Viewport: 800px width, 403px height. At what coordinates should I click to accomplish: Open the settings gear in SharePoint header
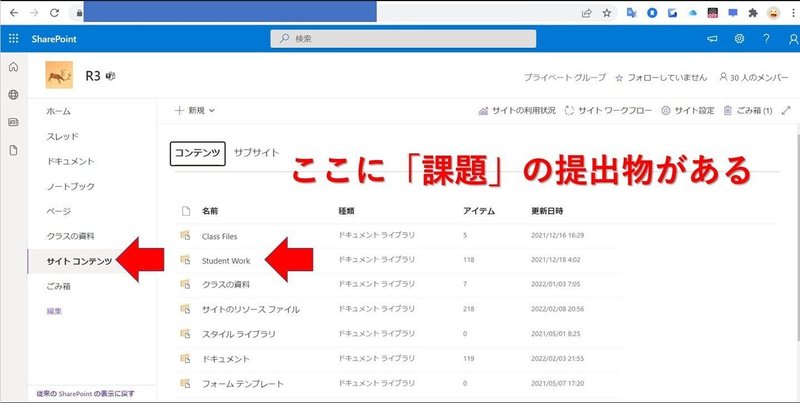click(739, 39)
